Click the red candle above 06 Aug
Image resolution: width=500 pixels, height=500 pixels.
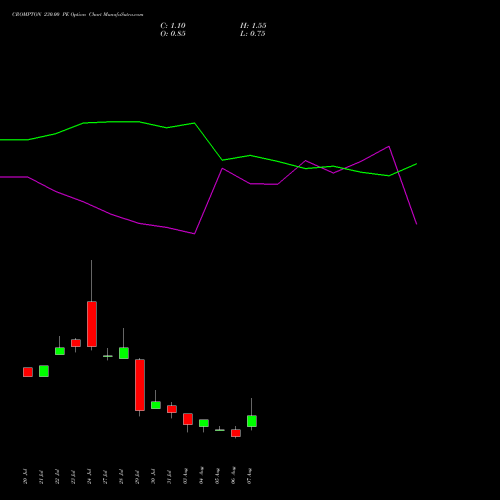[x=236, y=433]
